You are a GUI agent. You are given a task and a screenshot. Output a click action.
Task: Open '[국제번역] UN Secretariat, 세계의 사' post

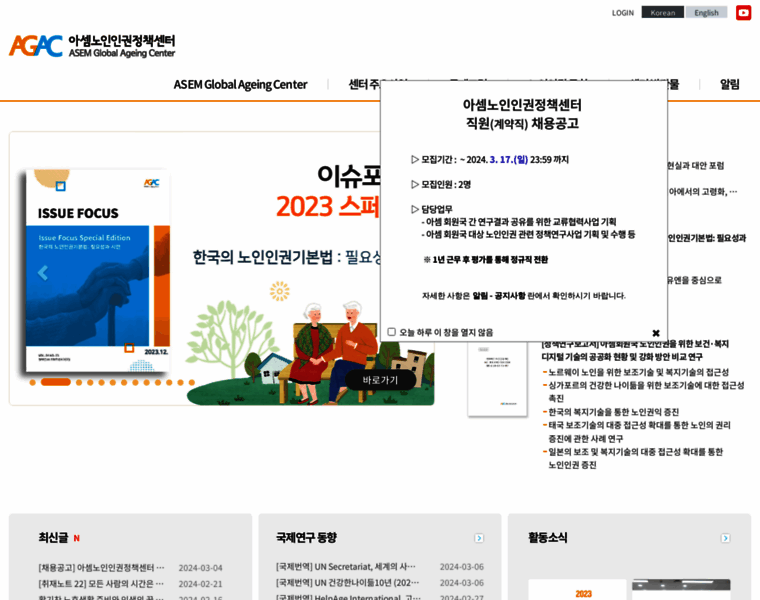tap(346, 567)
